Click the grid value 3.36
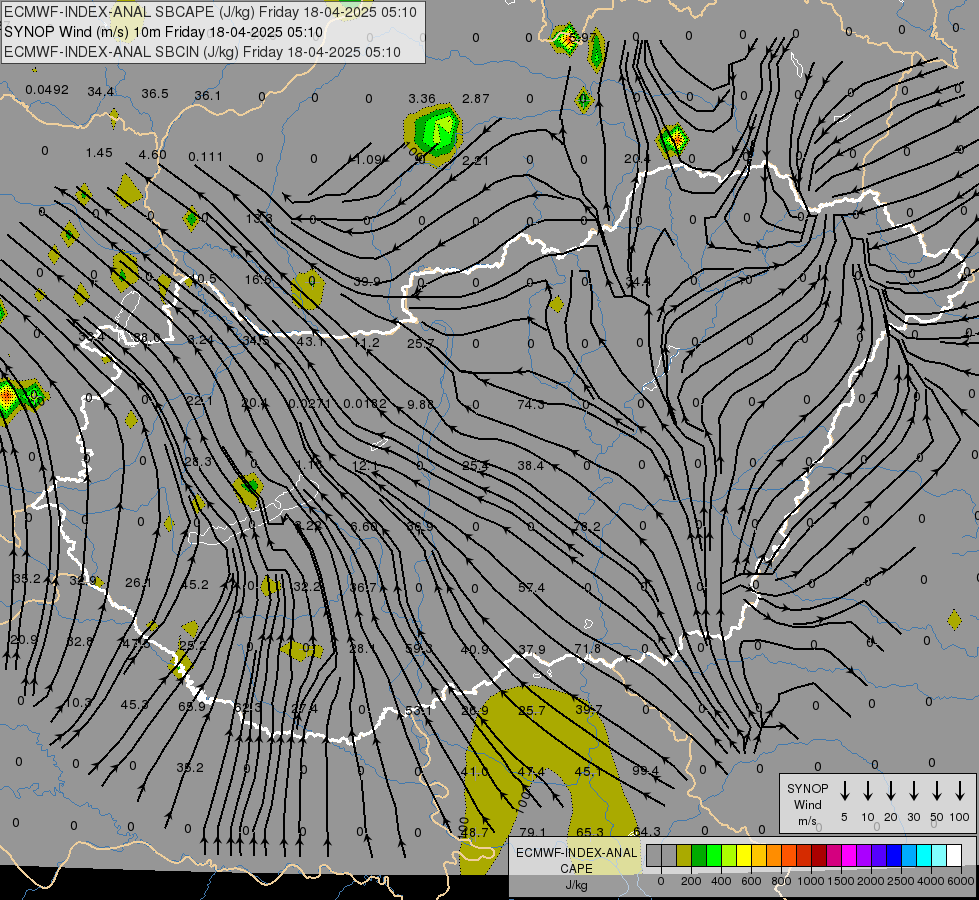The image size is (979, 900). click(422, 99)
